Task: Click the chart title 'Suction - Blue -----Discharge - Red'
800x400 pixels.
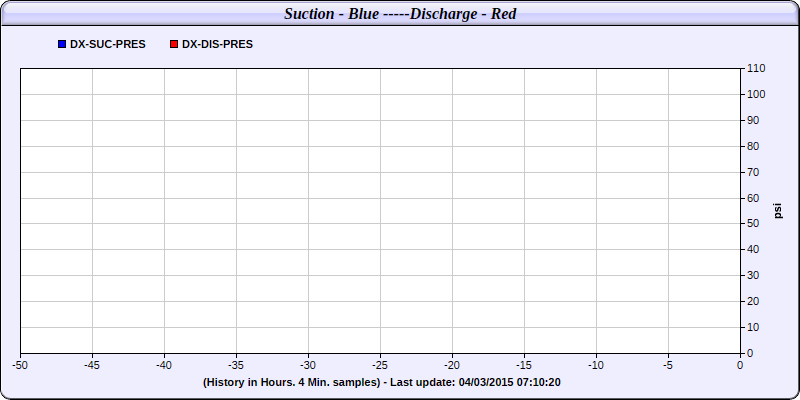Action: coord(400,14)
